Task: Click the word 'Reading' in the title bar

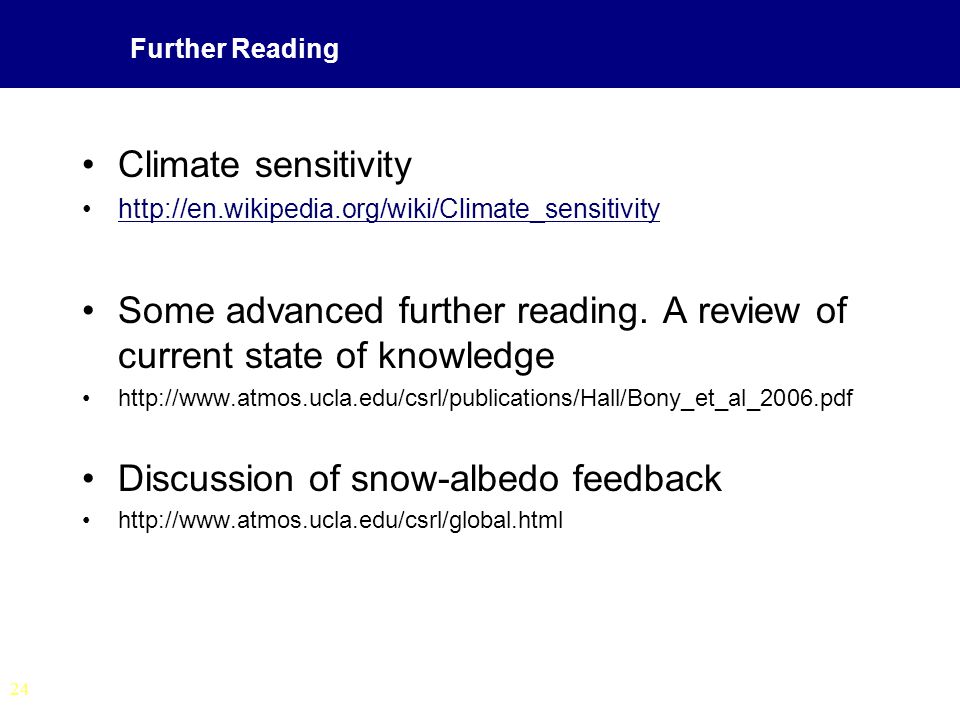Action: click(x=286, y=49)
